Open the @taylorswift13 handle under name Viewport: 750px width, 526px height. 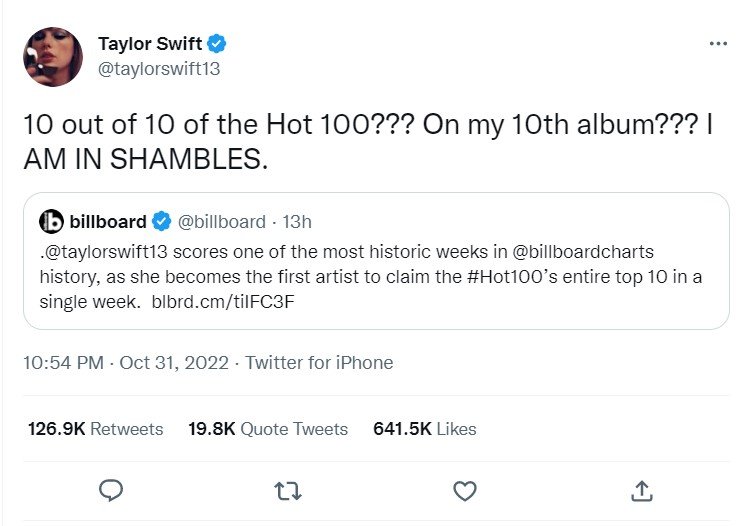(159, 69)
